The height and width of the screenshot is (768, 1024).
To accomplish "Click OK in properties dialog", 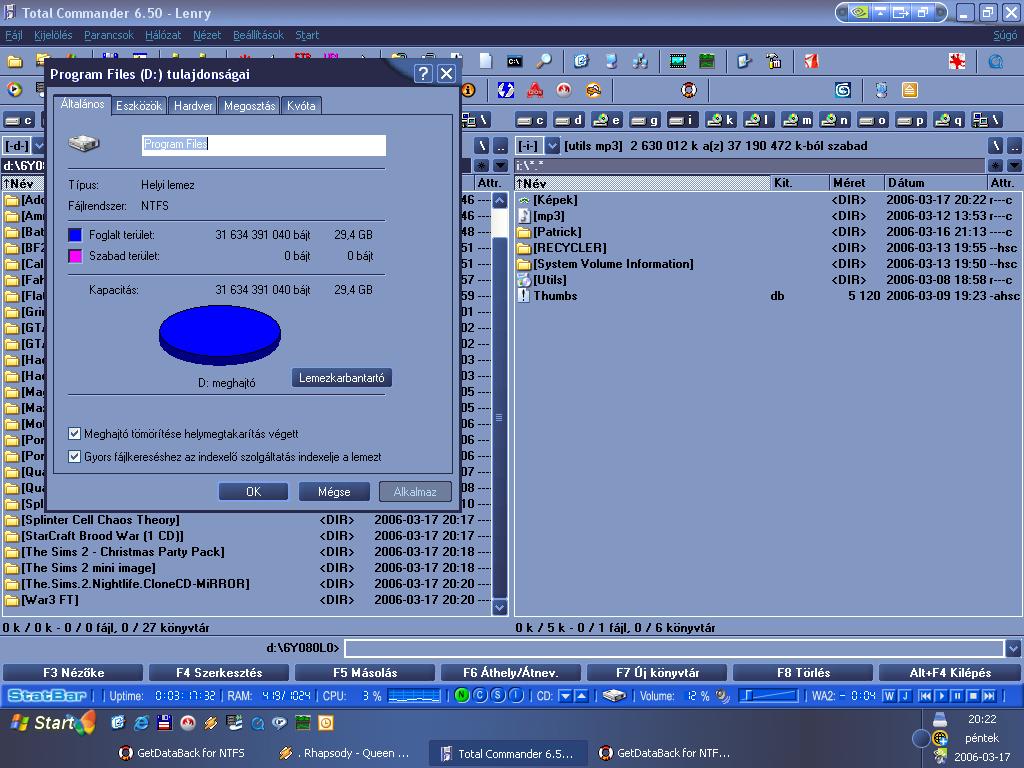I will click(253, 492).
